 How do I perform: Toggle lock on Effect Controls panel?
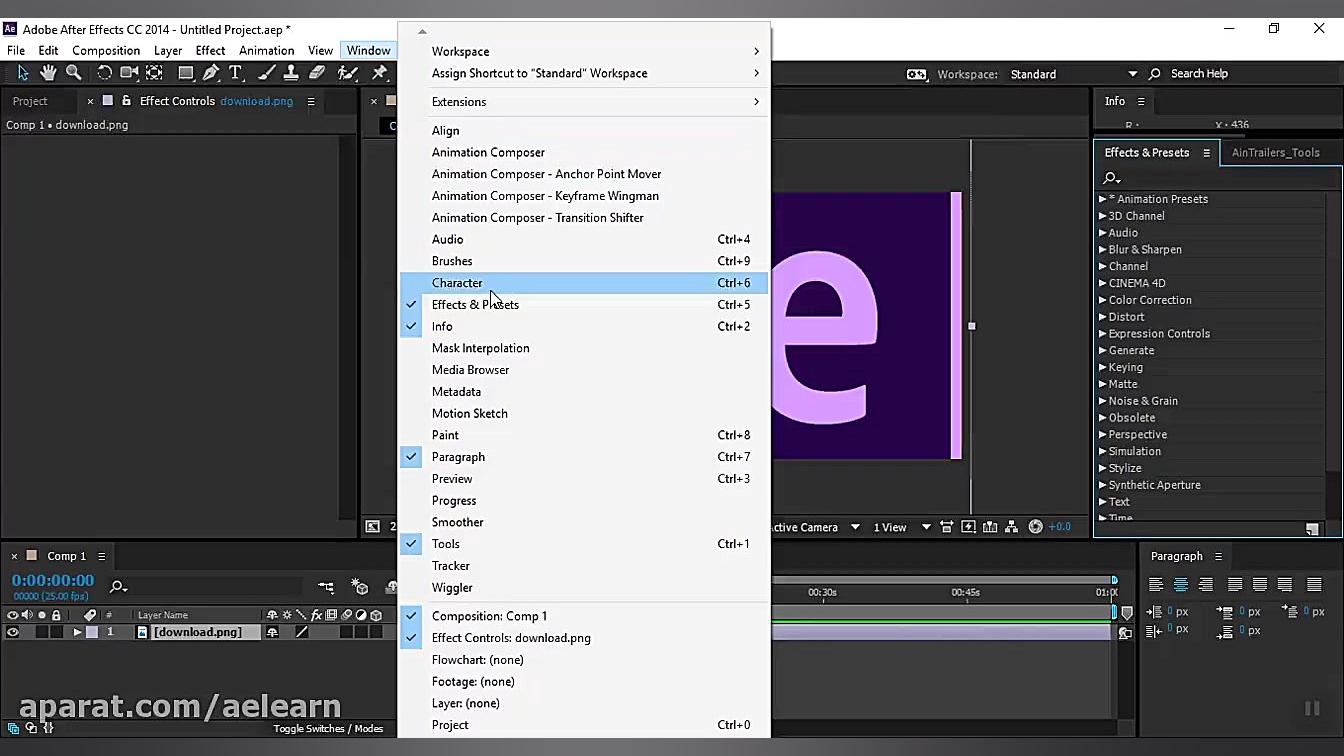[x=126, y=101]
